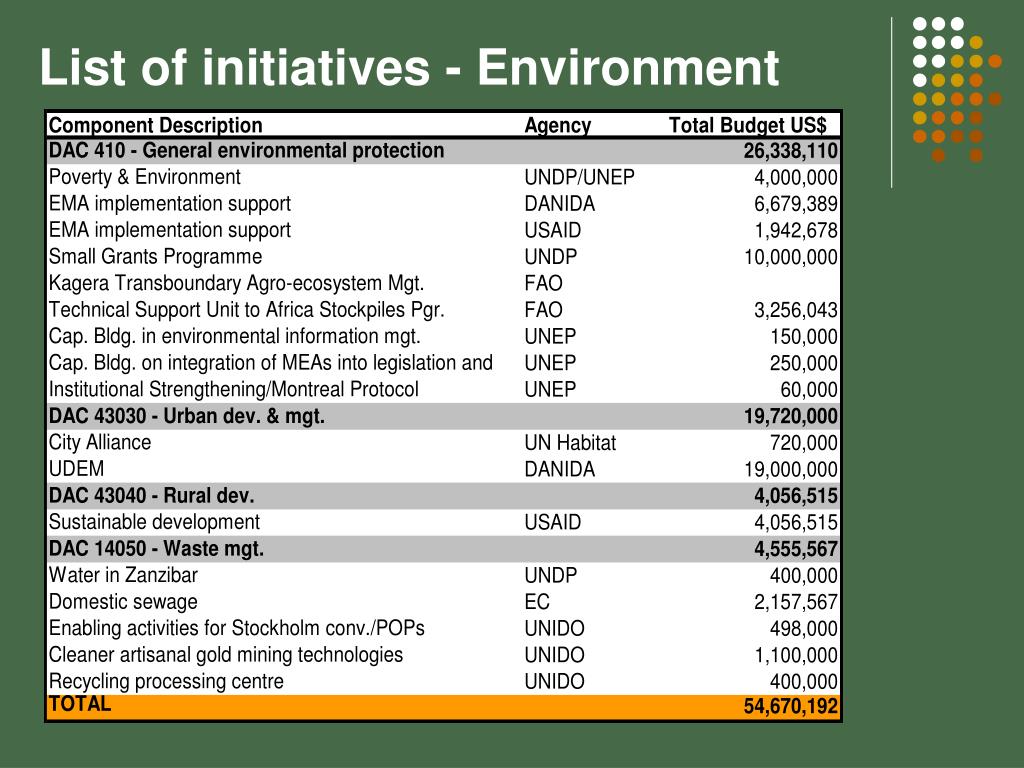
Task: Click the 10,000,000 budget value
Action: pos(790,257)
